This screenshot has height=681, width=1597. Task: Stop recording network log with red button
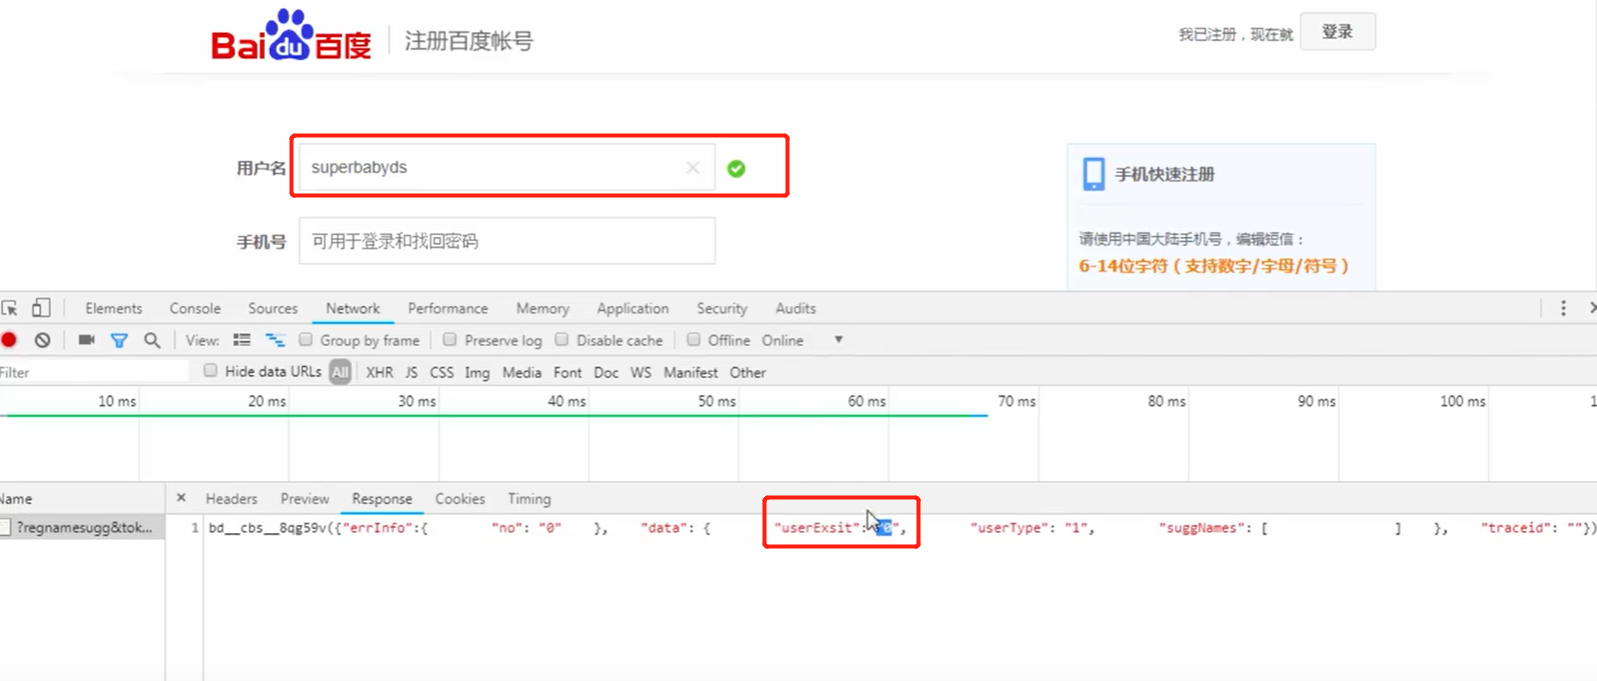click(9, 340)
